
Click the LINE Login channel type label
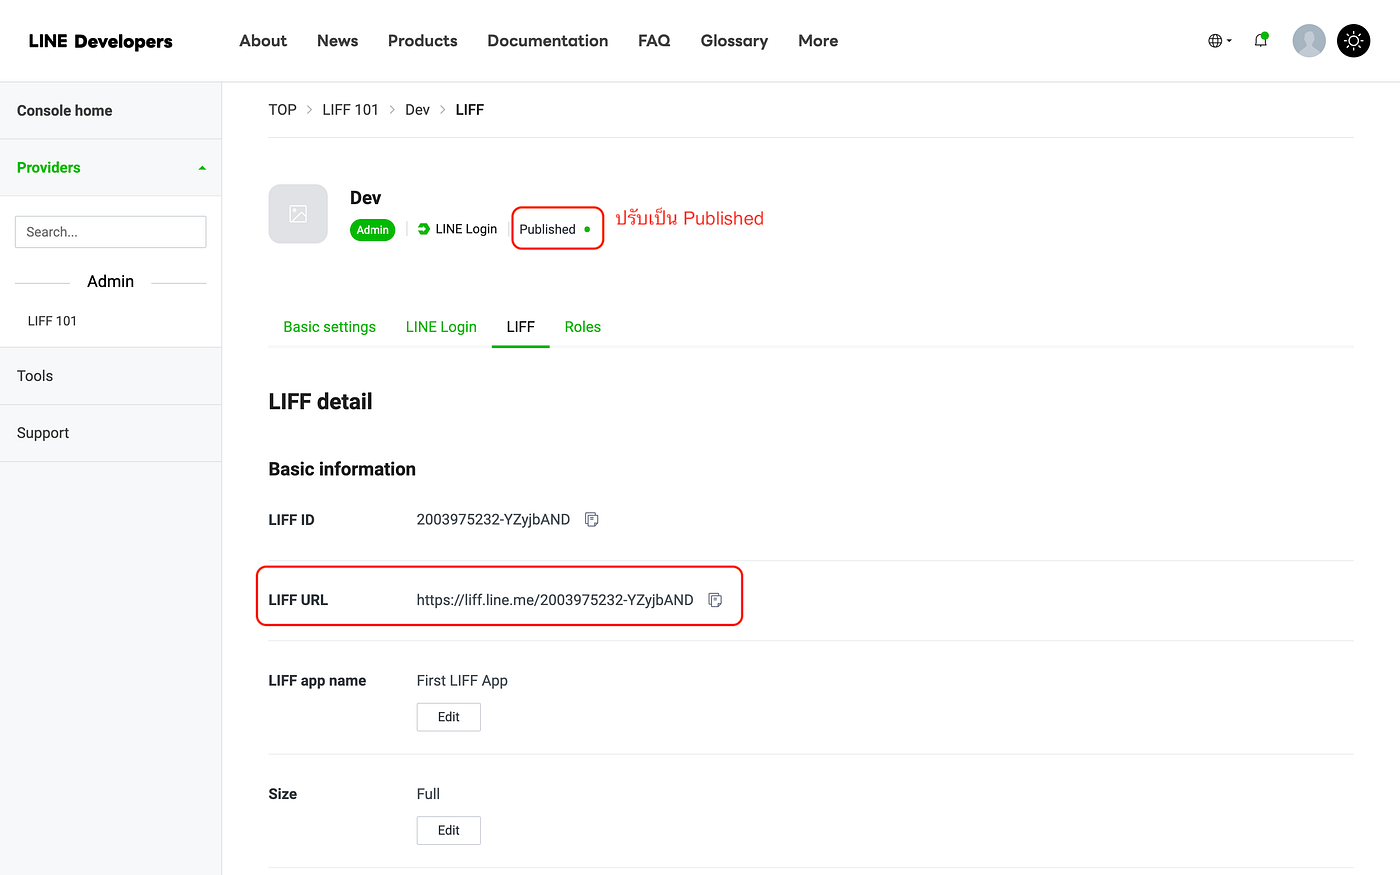click(x=457, y=229)
